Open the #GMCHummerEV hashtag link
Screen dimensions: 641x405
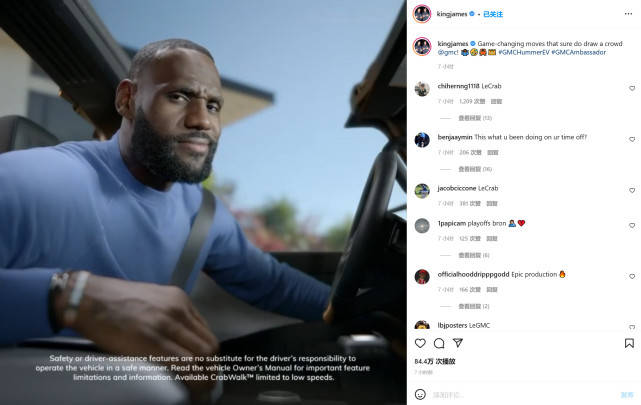pyautogui.click(x=524, y=52)
